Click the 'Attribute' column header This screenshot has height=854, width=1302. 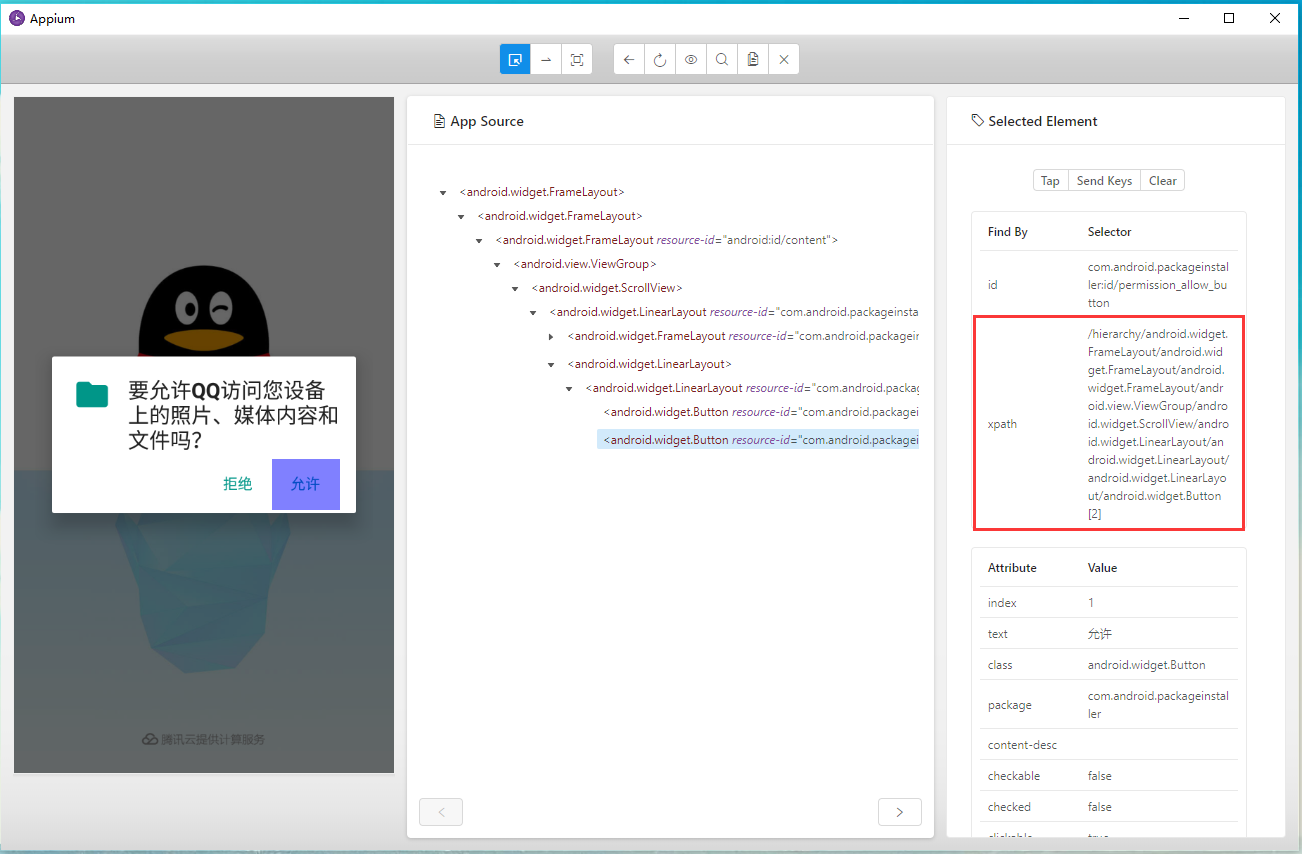tap(1012, 568)
